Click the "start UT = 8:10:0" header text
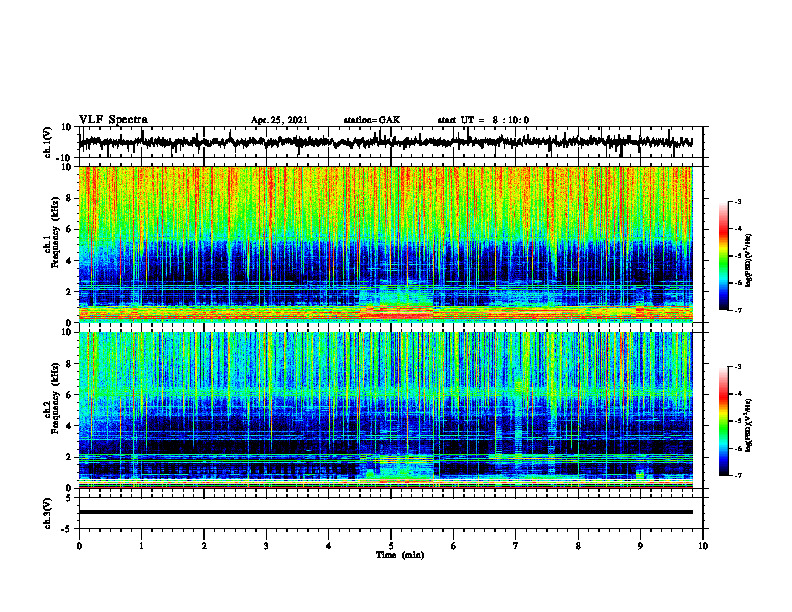Image resolution: width=792 pixels, height=612 pixels. pos(483,120)
